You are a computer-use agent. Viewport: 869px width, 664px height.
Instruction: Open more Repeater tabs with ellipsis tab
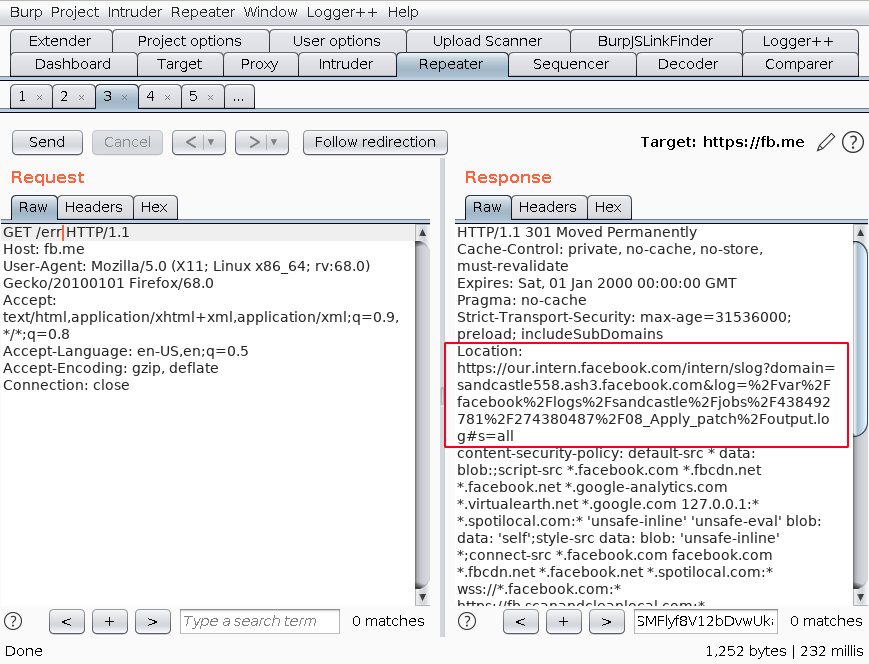click(239, 97)
